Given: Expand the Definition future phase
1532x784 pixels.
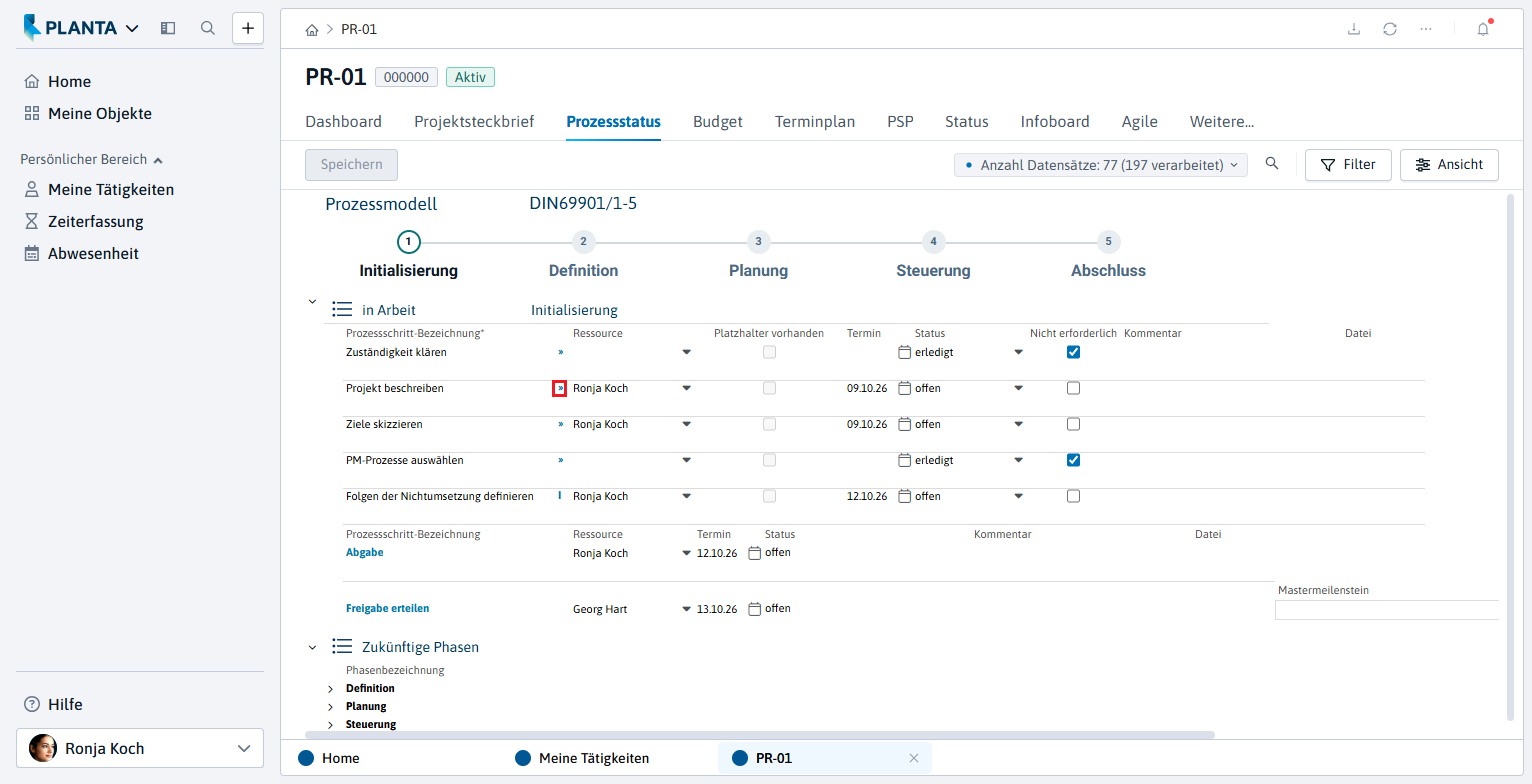Looking at the screenshot, I should pos(330,688).
